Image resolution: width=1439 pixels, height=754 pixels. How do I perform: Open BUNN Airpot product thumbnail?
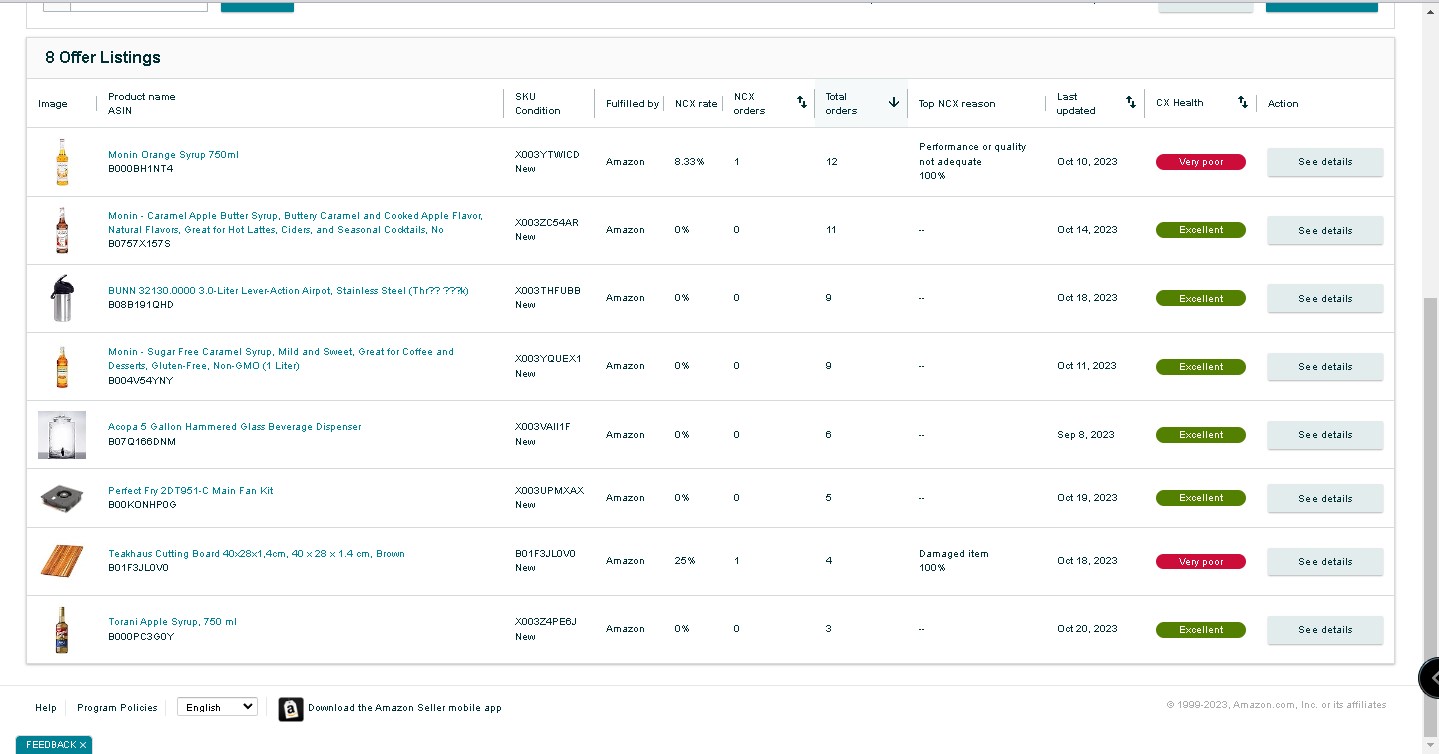tap(62, 298)
